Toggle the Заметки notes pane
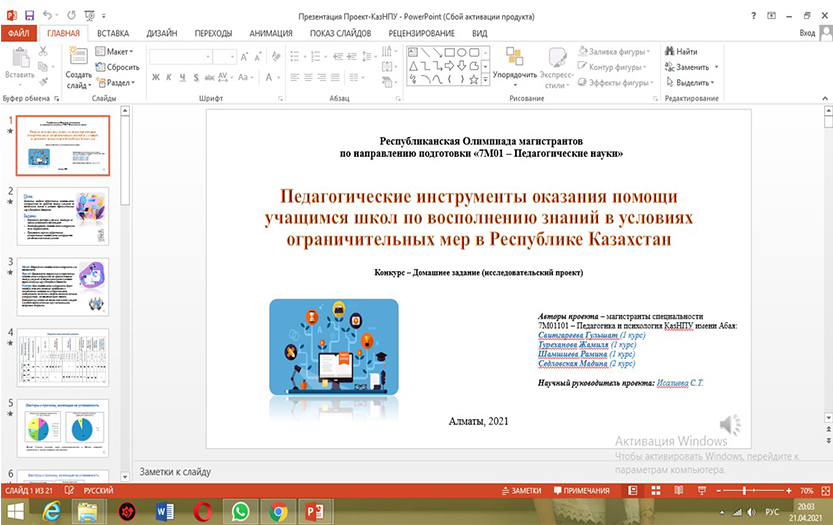 (x=520, y=491)
